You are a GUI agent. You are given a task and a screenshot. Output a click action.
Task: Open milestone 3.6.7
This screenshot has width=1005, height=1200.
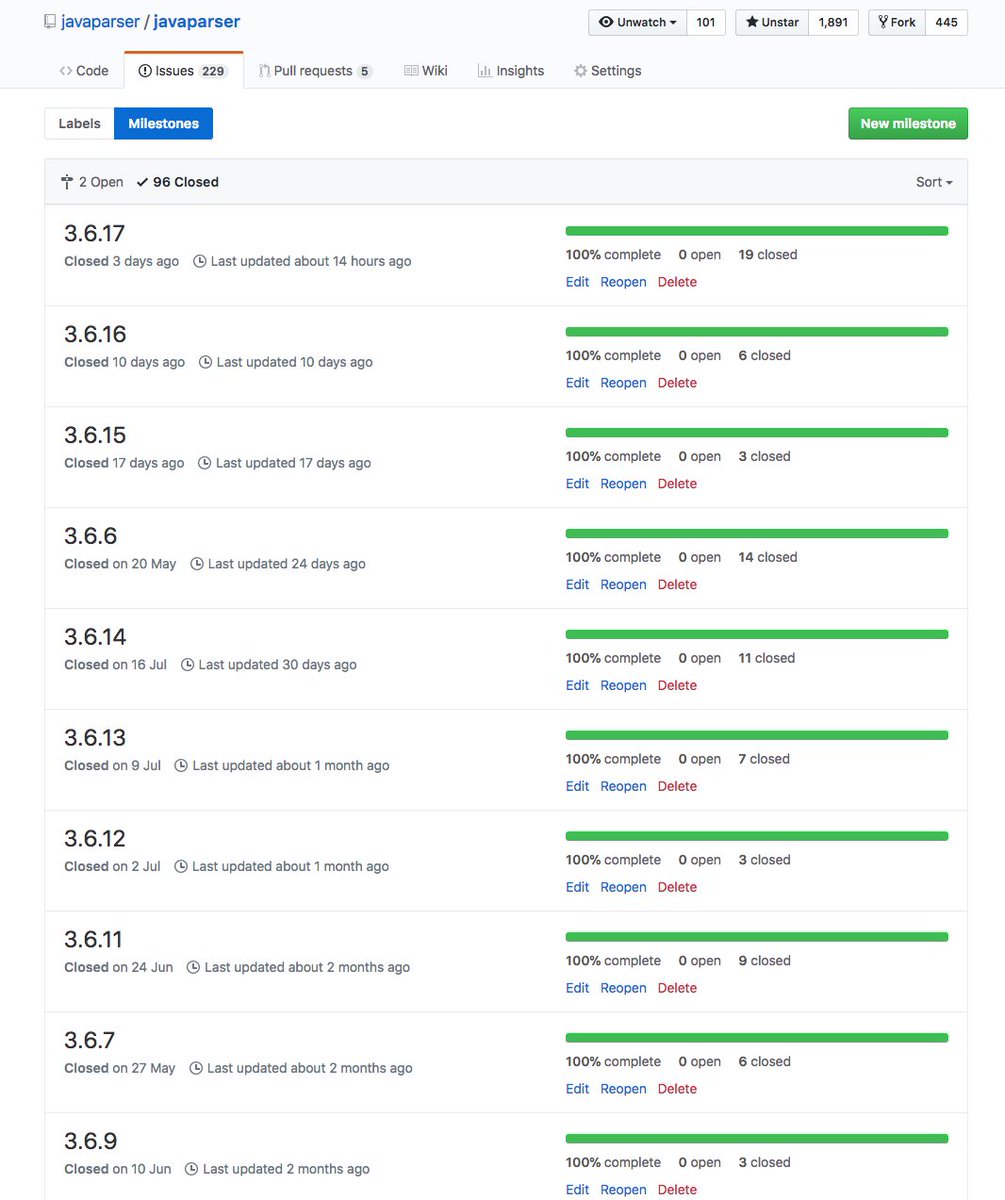(90, 1042)
